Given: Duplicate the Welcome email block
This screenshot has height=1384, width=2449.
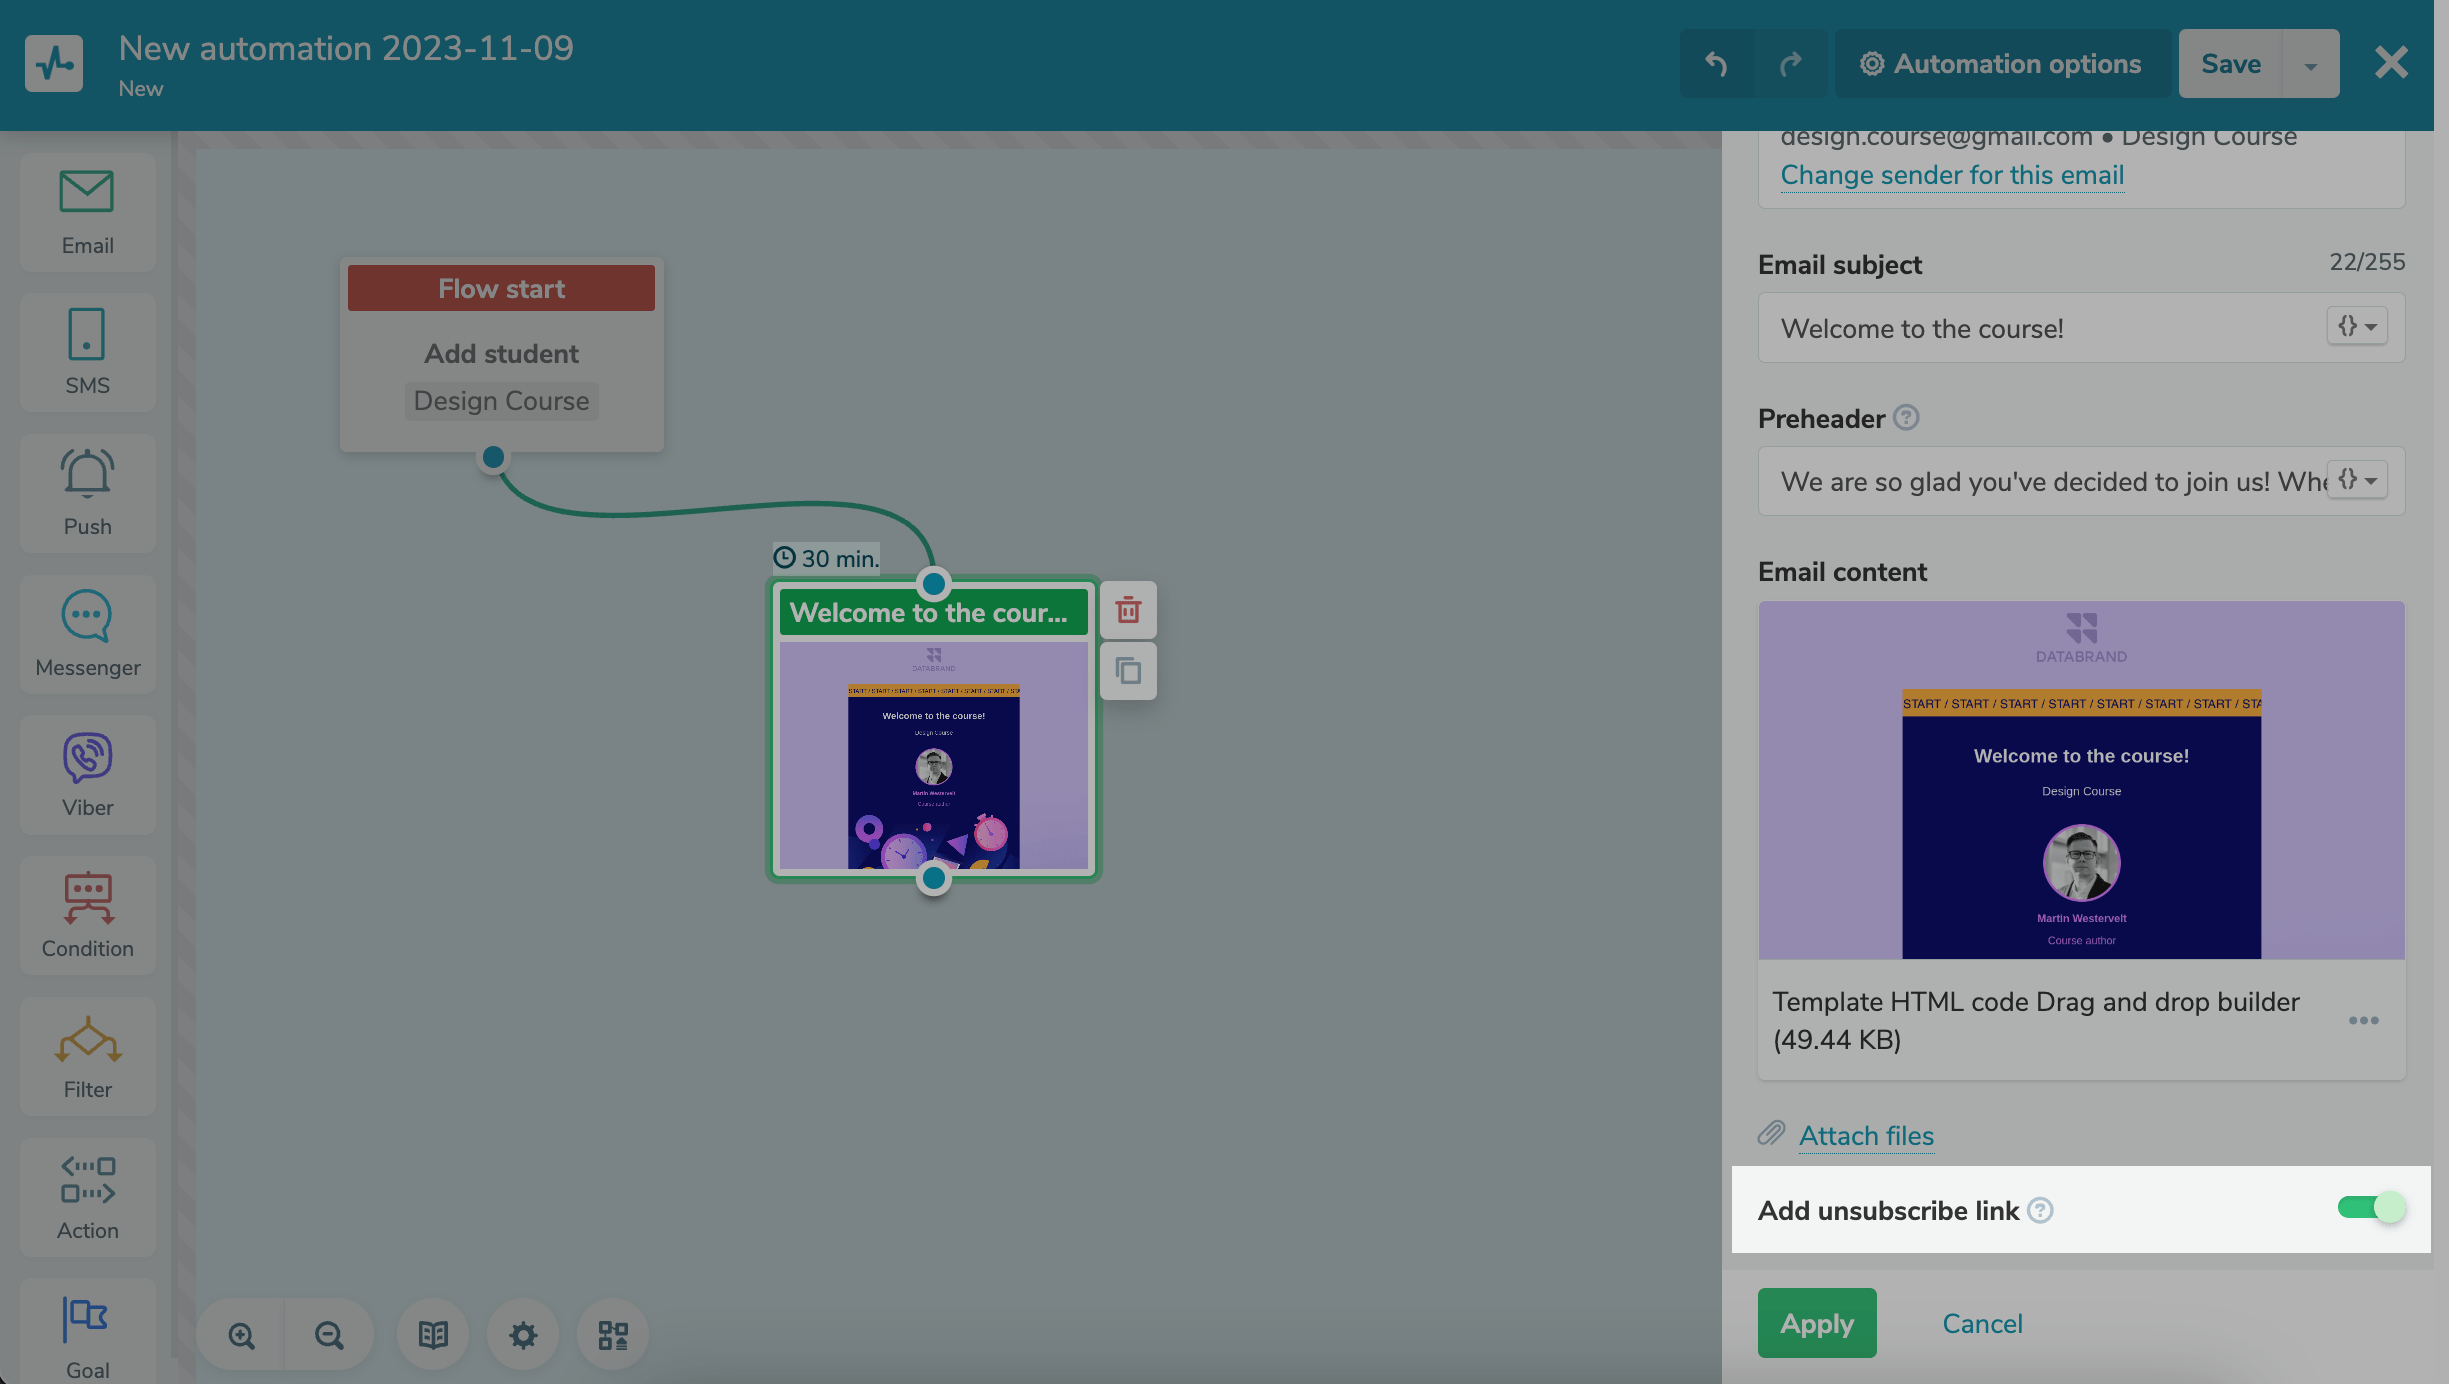Looking at the screenshot, I should click(1128, 670).
